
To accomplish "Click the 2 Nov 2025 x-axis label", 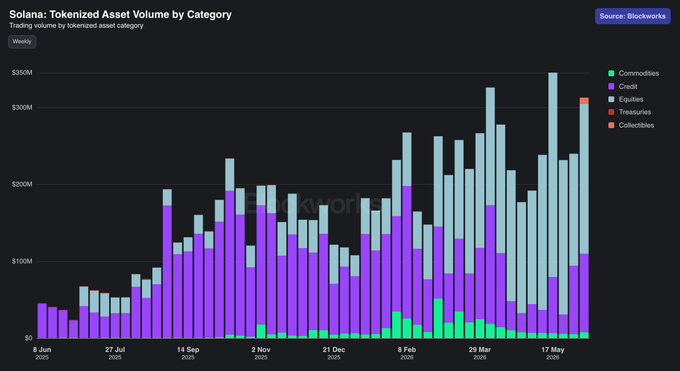I will click(261, 353).
